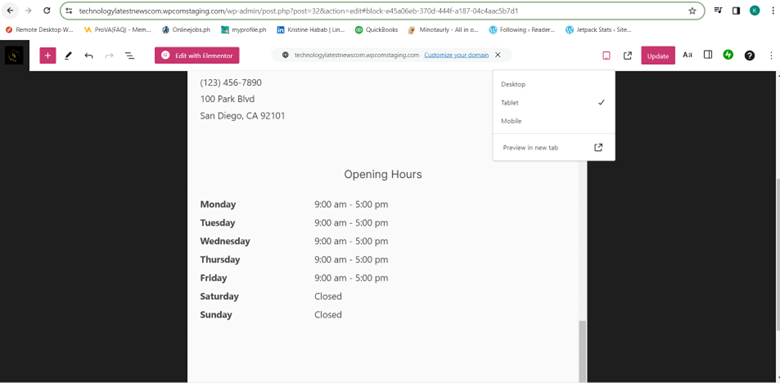Open the ProVA(FAQ) bookmark
Screen dimensions: 780x387
tap(117, 30)
